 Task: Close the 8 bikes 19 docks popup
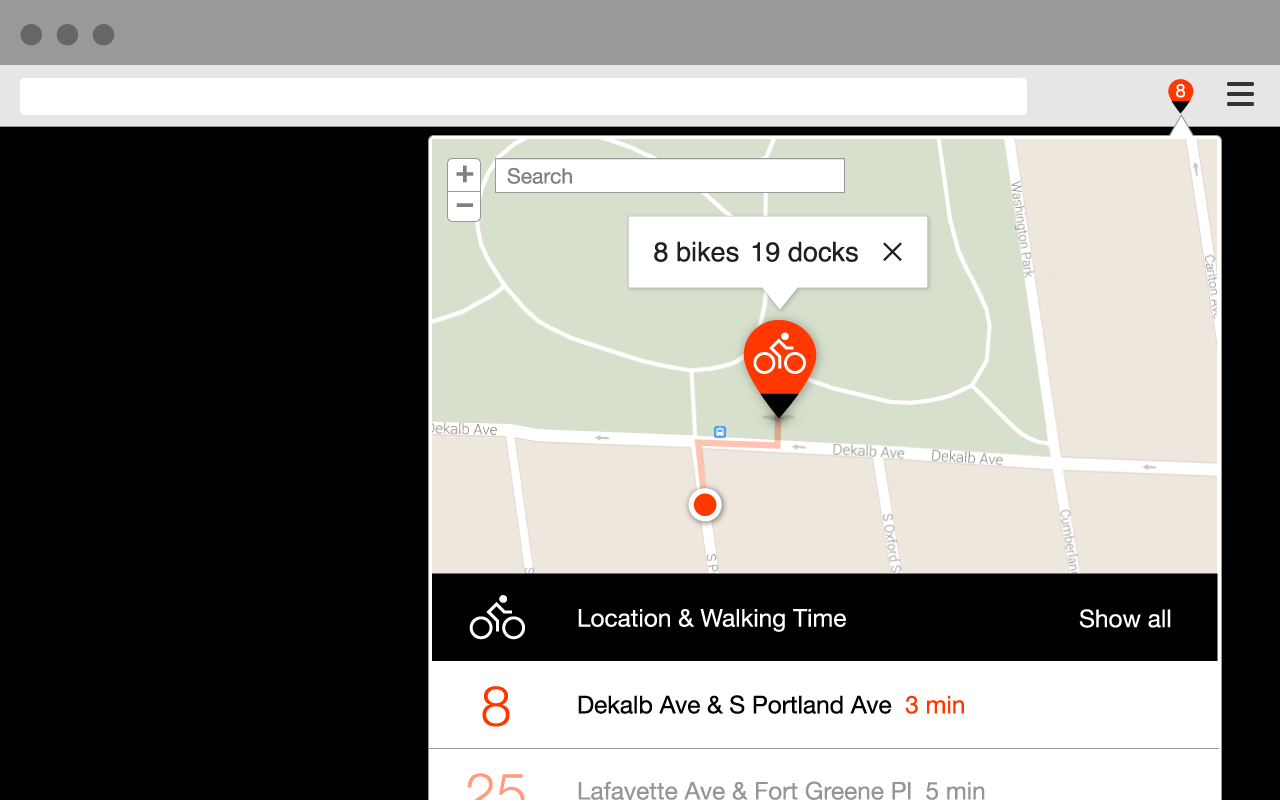click(892, 252)
